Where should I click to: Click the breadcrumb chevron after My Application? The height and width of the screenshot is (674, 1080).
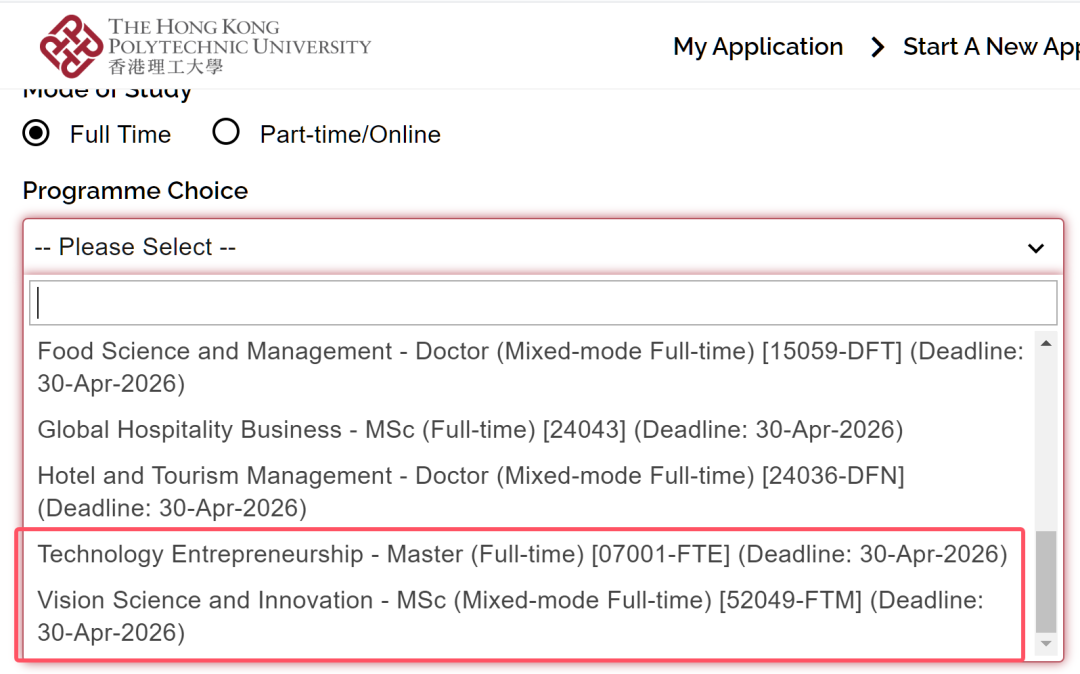pos(877,47)
